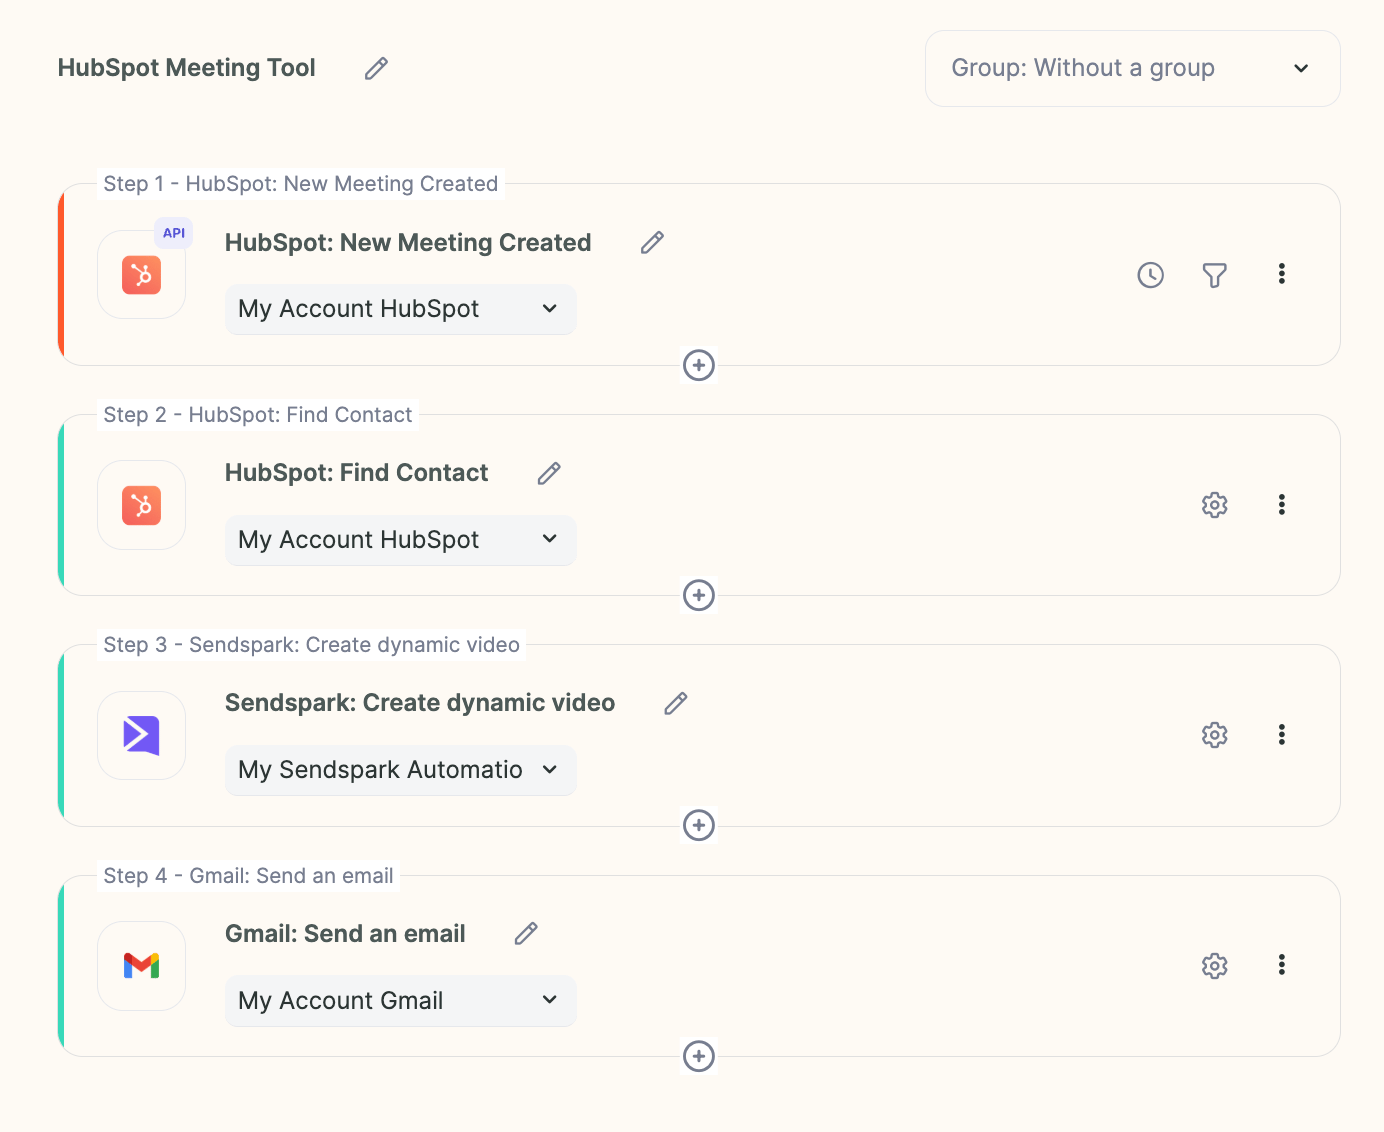The image size is (1384, 1132).
Task: Click the Gmail: Send an email bold heading
Action: (x=345, y=934)
